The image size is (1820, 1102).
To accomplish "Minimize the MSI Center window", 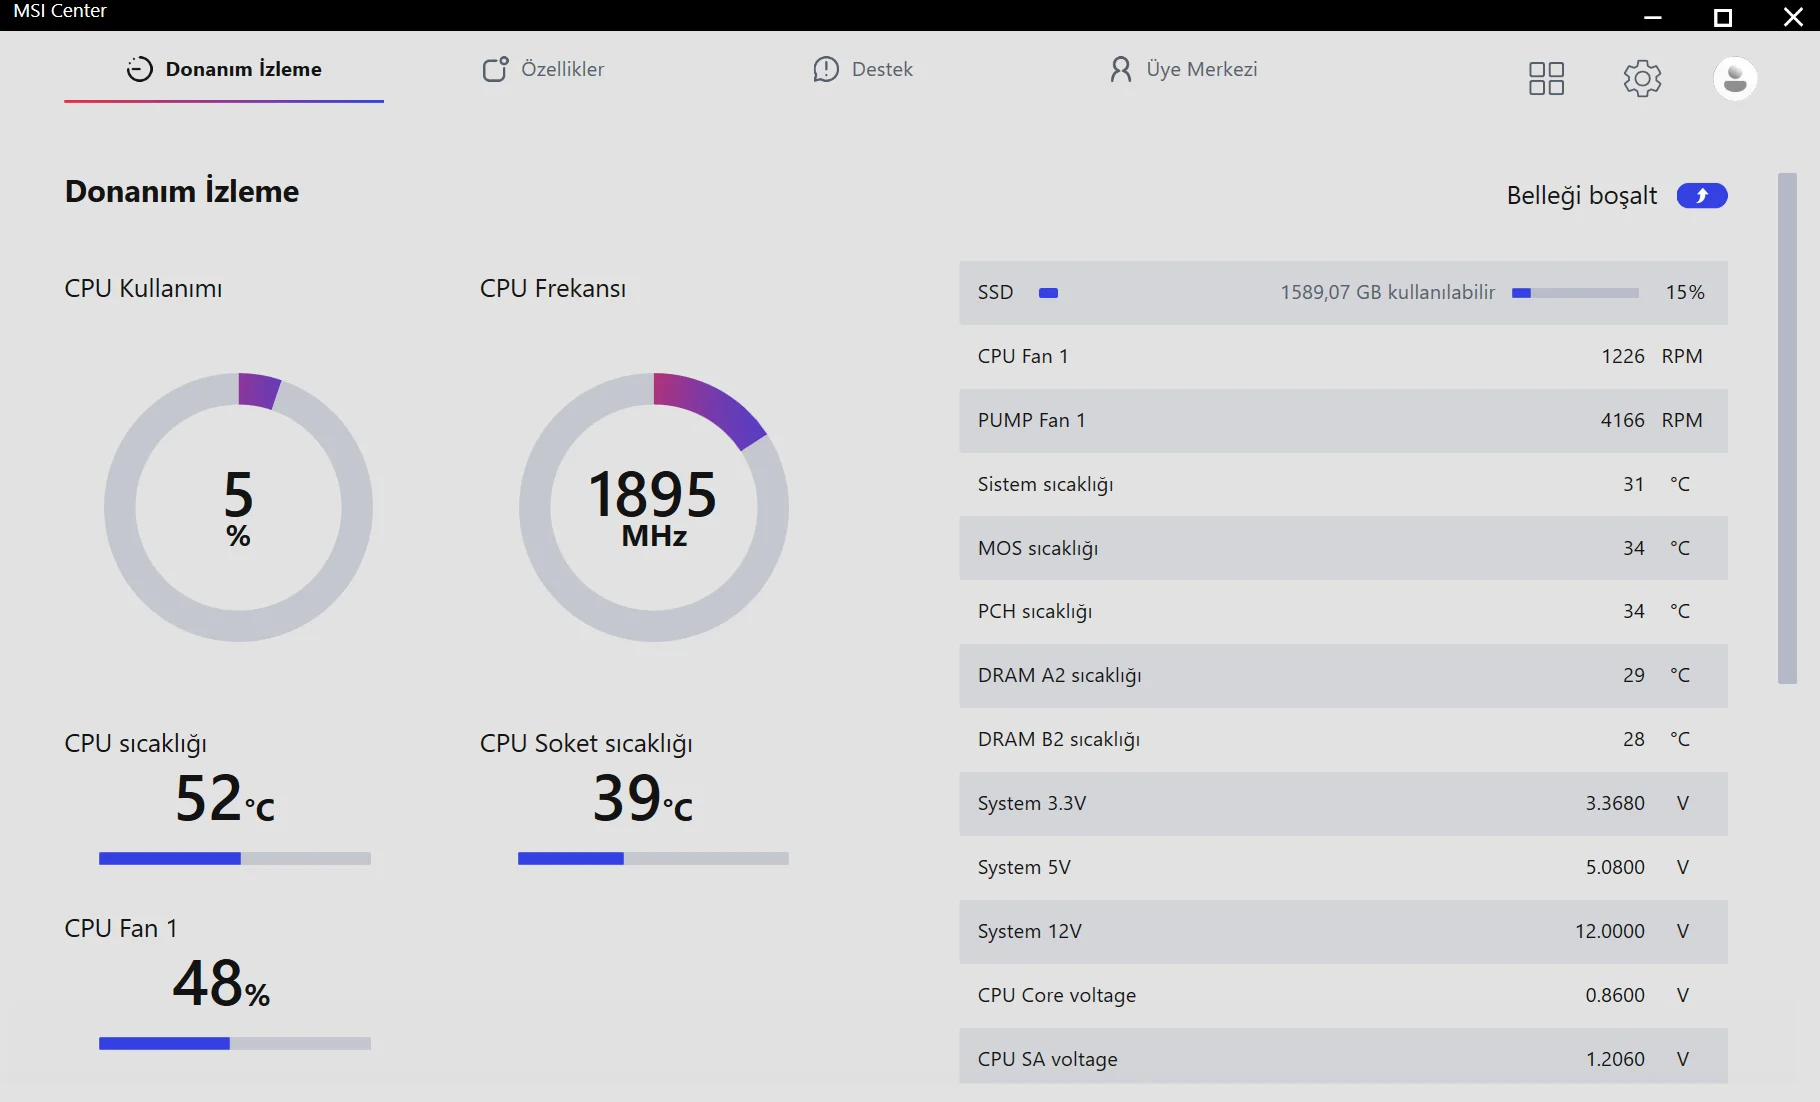I will click(x=1653, y=17).
